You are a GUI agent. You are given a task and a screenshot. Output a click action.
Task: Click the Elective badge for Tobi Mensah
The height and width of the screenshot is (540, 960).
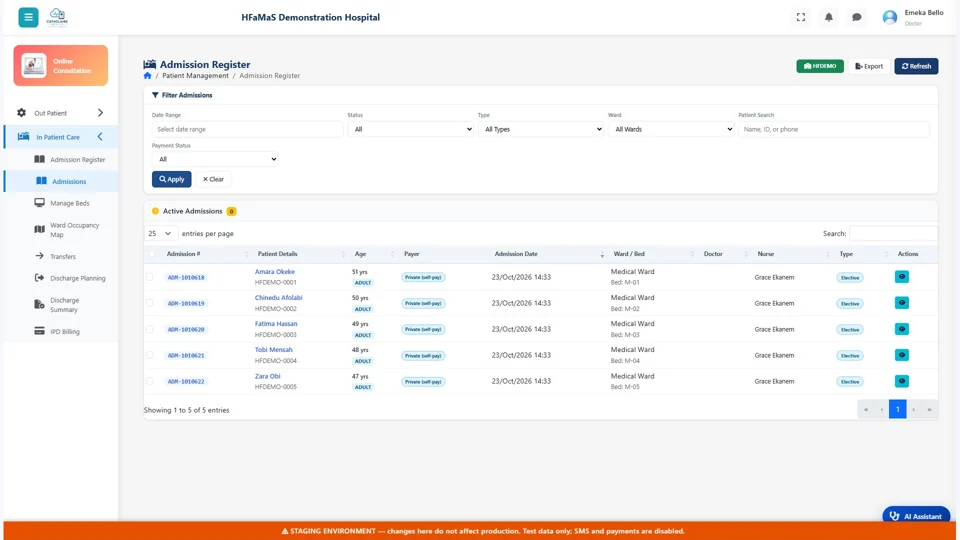pos(850,356)
